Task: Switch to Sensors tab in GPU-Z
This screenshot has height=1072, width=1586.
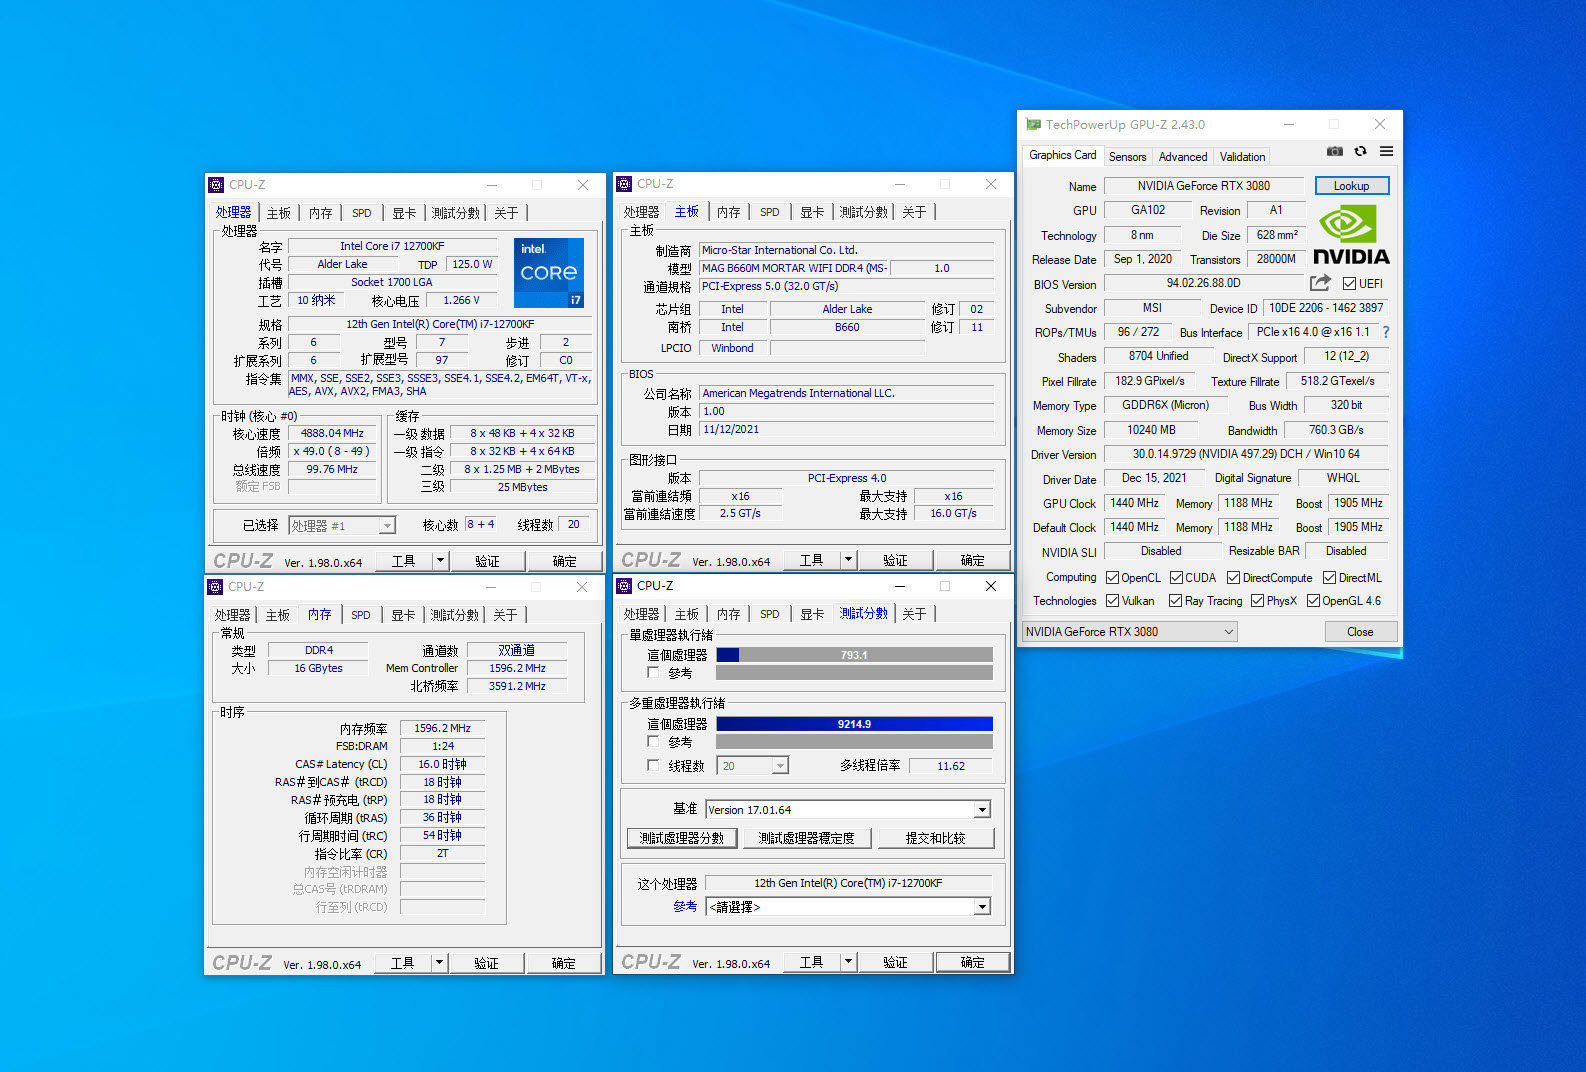Action: tap(1128, 157)
